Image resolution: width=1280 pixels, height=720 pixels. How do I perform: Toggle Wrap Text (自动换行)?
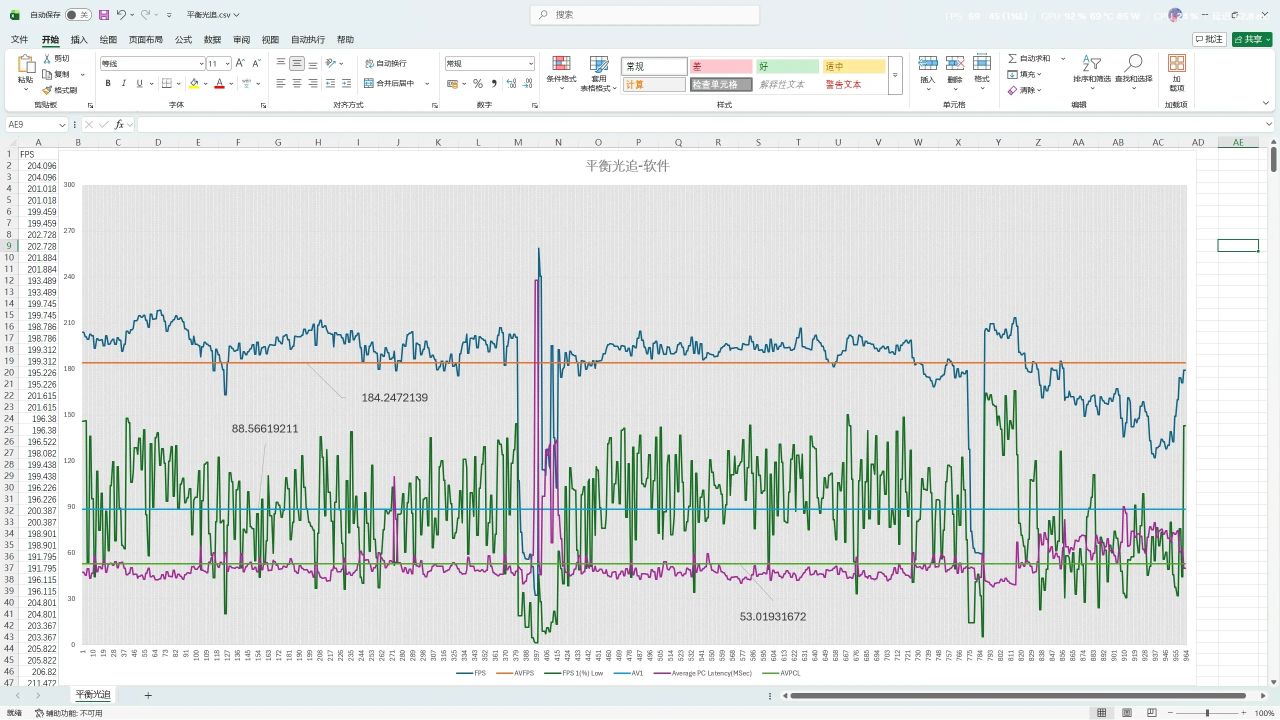[386, 63]
